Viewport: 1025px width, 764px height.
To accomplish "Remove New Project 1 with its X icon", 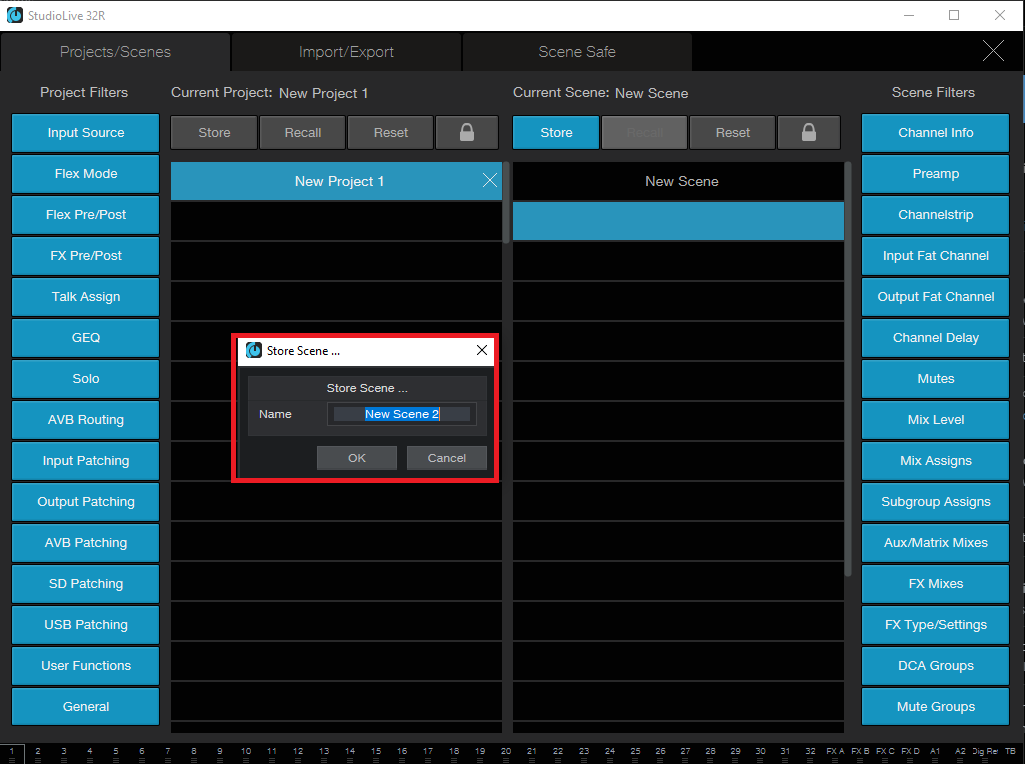I will (490, 180).
